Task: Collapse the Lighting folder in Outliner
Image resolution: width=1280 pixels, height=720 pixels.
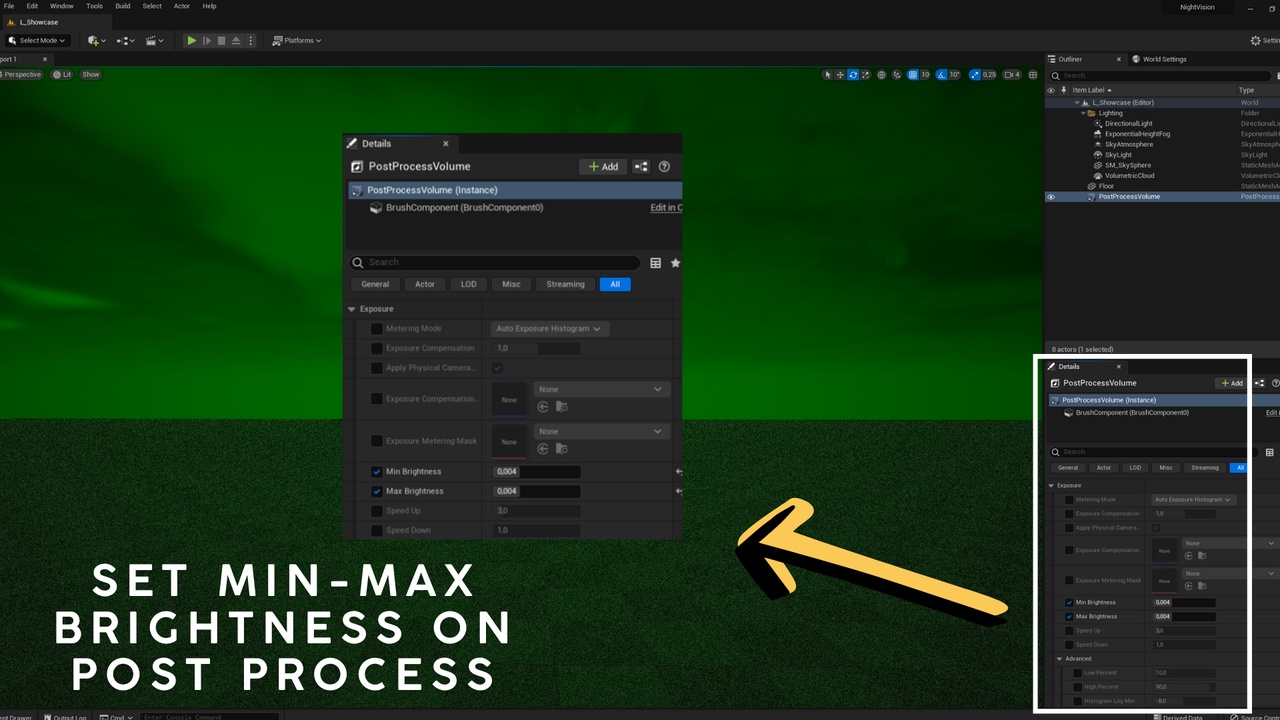Action: click(1083, 113)
